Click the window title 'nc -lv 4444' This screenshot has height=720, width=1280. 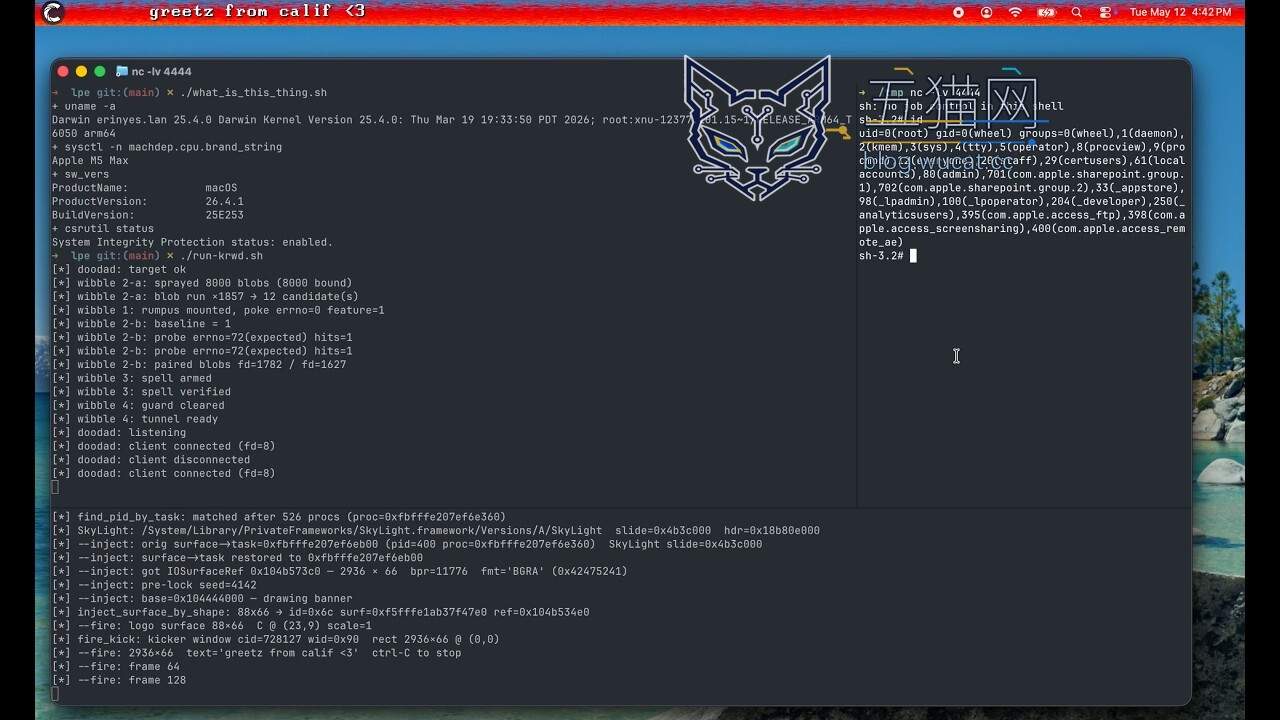coord(161,72)
